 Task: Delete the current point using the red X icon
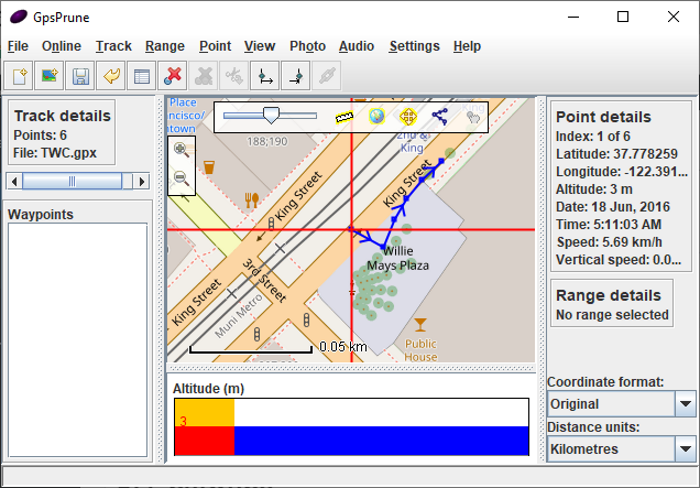coord(173,75)
